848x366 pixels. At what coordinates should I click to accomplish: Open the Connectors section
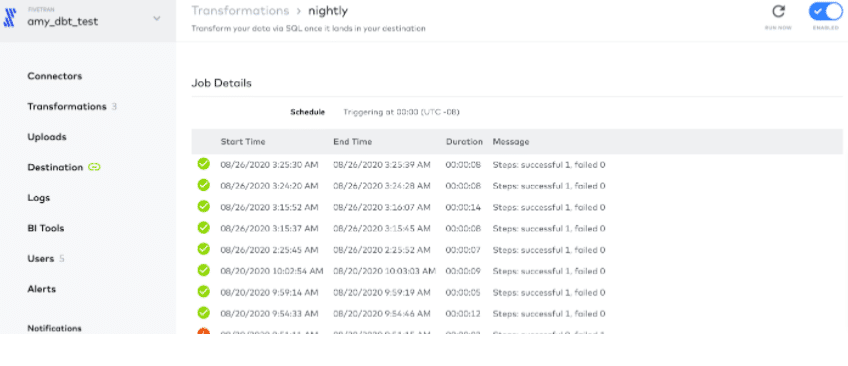click(x=55, y=76)
